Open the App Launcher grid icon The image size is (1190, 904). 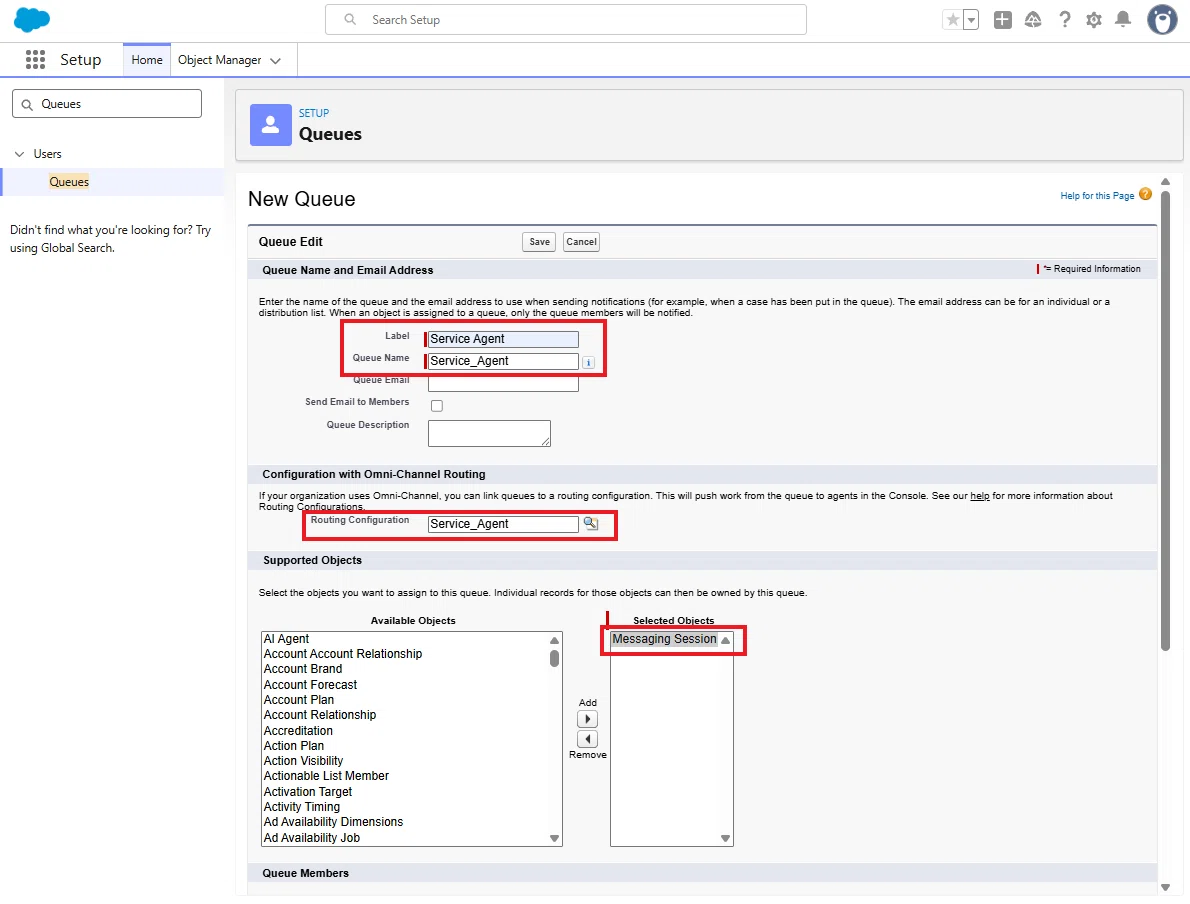(x=35, y=60)
